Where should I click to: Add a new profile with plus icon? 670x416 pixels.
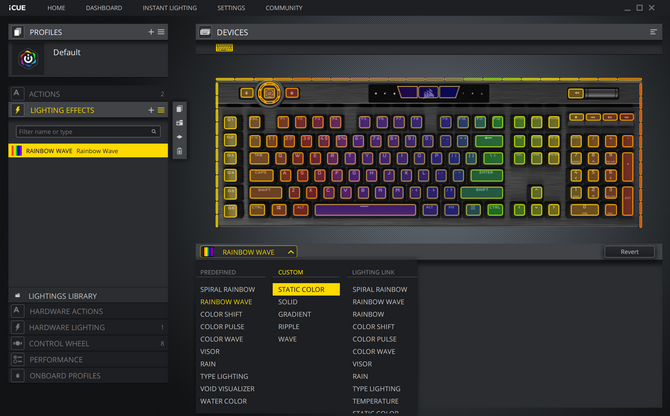[151, 32]
